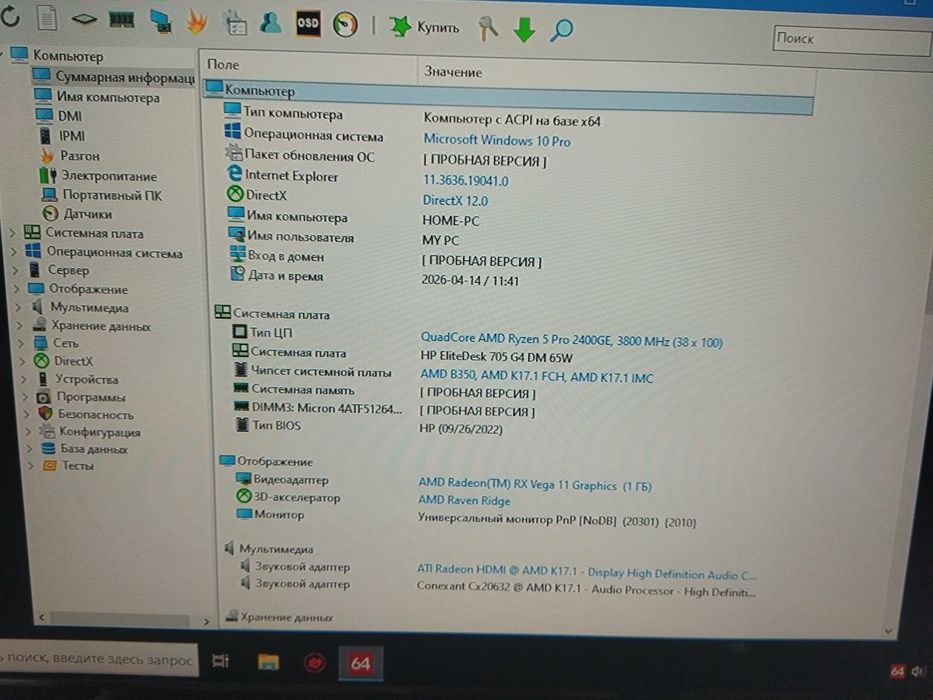Open ATI Radeon HDMI audio link
Viewport: 933px width, 700px height.
tap(587, 573)
